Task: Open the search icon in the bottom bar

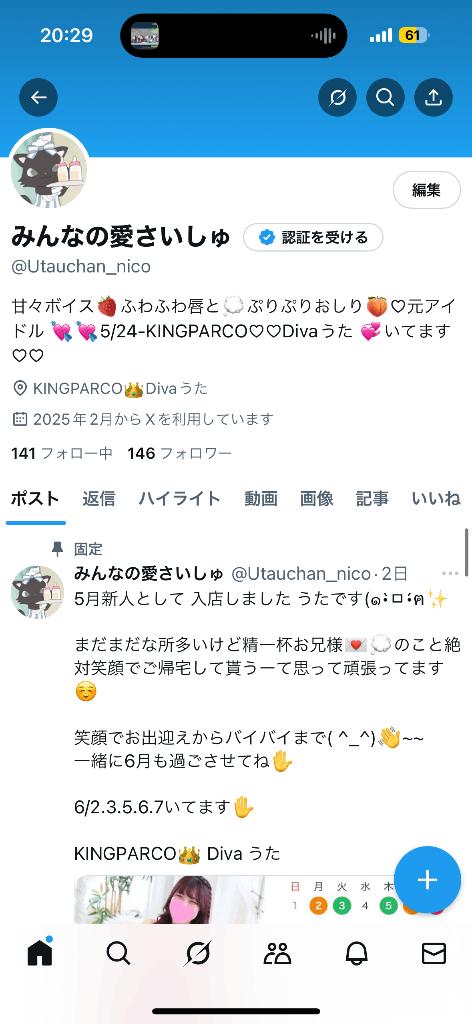Action: click(x=118, y=954)
